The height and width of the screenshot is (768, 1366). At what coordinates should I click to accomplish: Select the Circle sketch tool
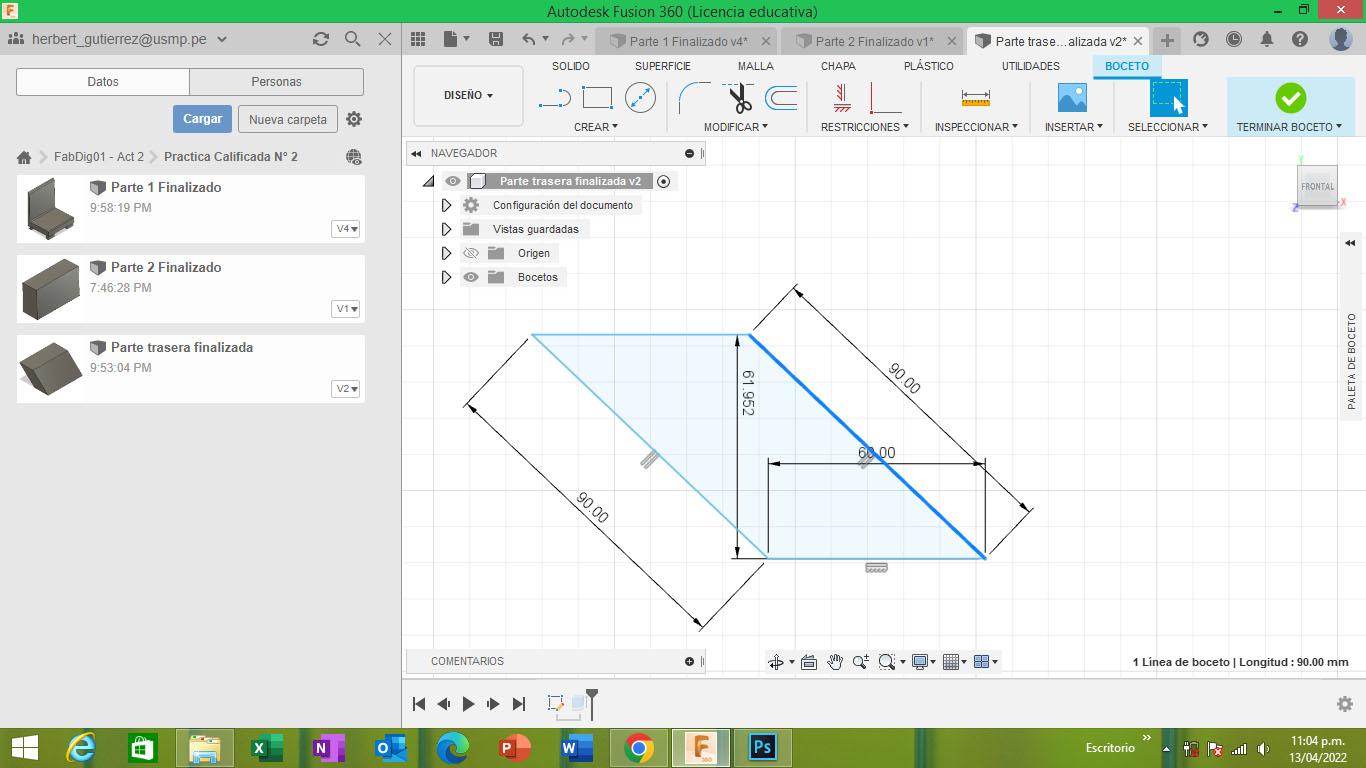(x=640, y=98)
